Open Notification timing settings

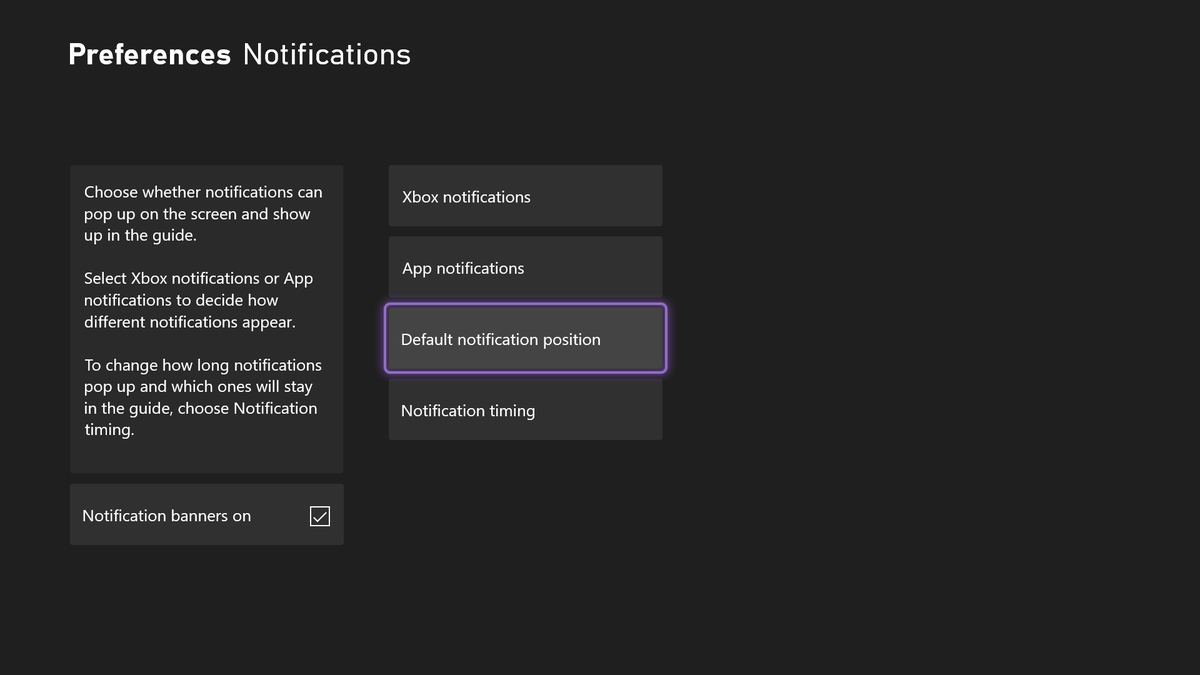tap(525, 410)
